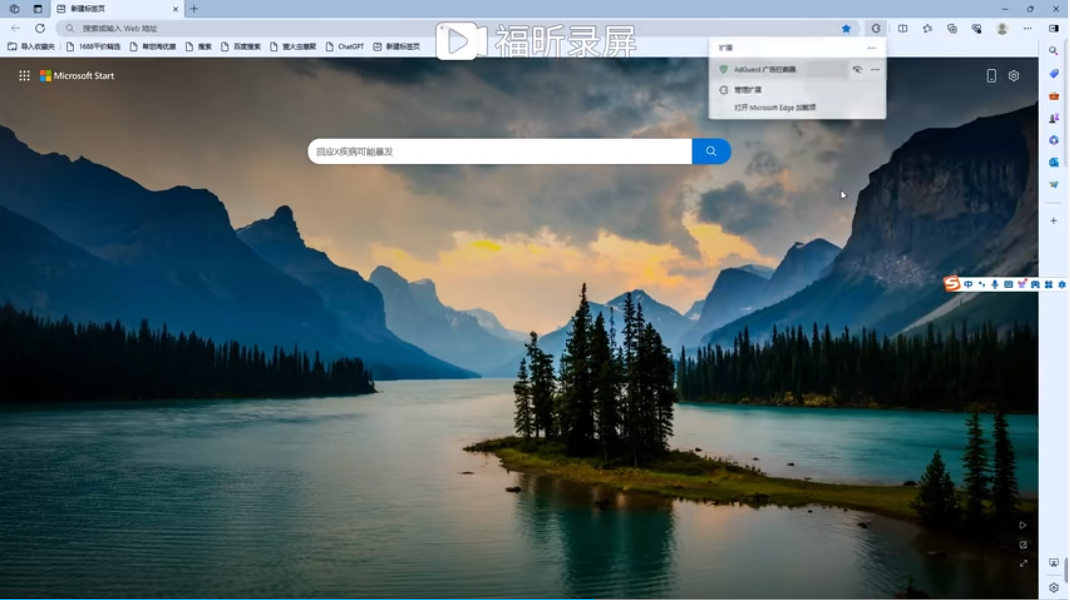The image size is (1070, 600).
Task: Open the Favorites star-list icon
Action: pos(927,29)
